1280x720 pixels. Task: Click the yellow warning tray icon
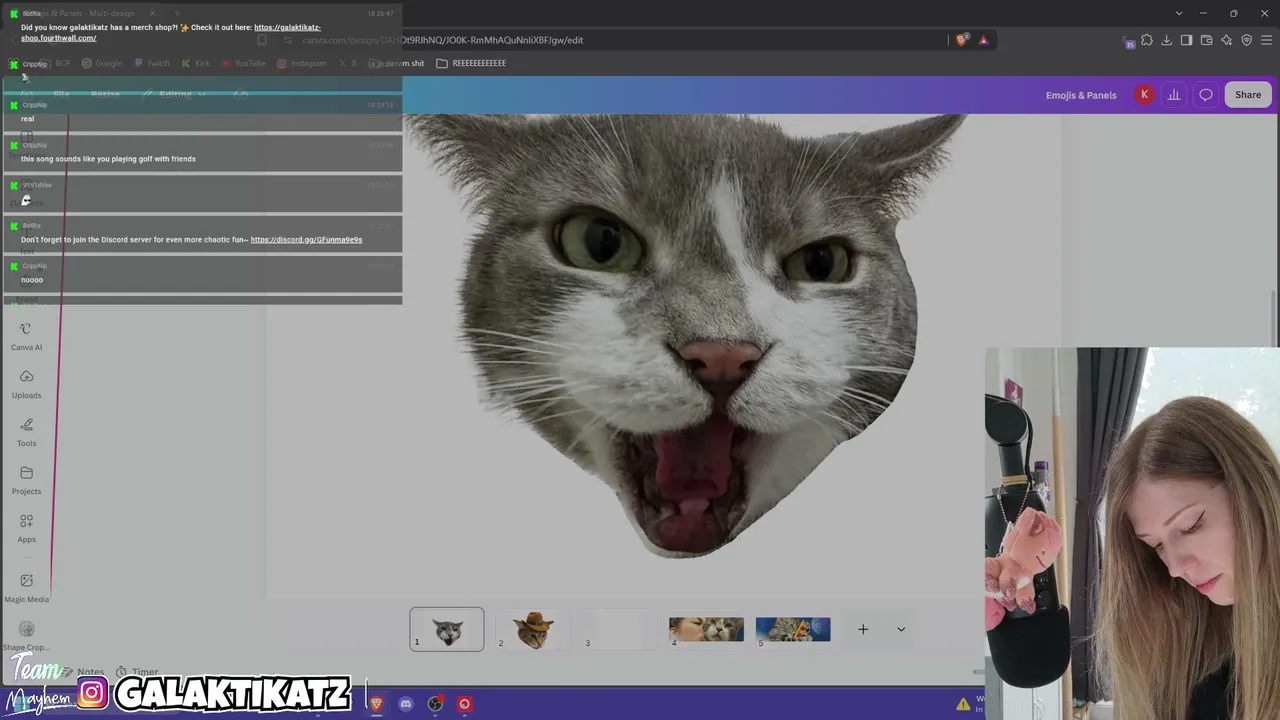coord(963,704)
